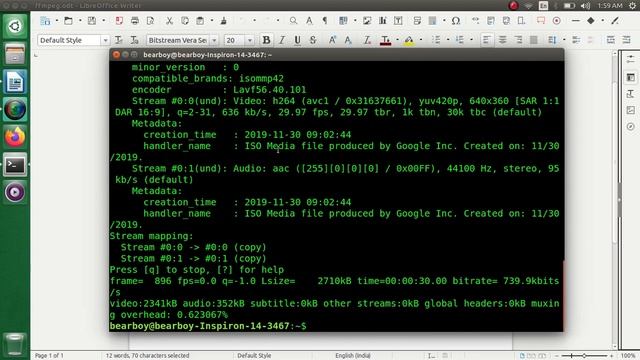Open the paragraph style dropdown arrow
The image size is (640, 360).
coord(105,40)
